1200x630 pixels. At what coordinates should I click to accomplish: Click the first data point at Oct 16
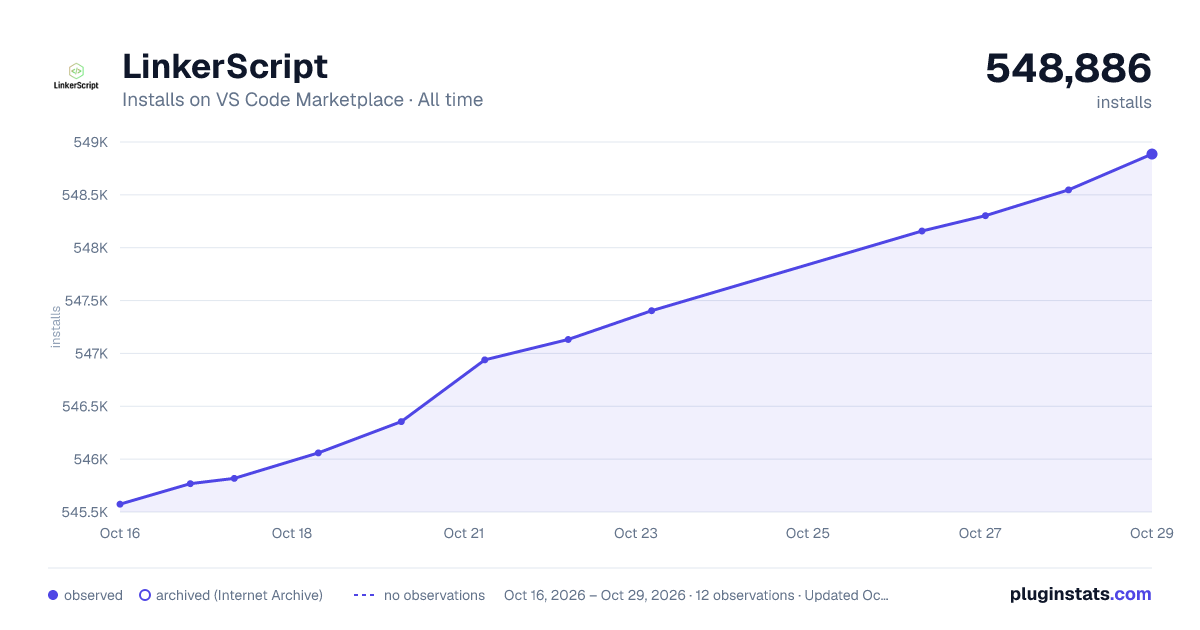tap(120, 504)
